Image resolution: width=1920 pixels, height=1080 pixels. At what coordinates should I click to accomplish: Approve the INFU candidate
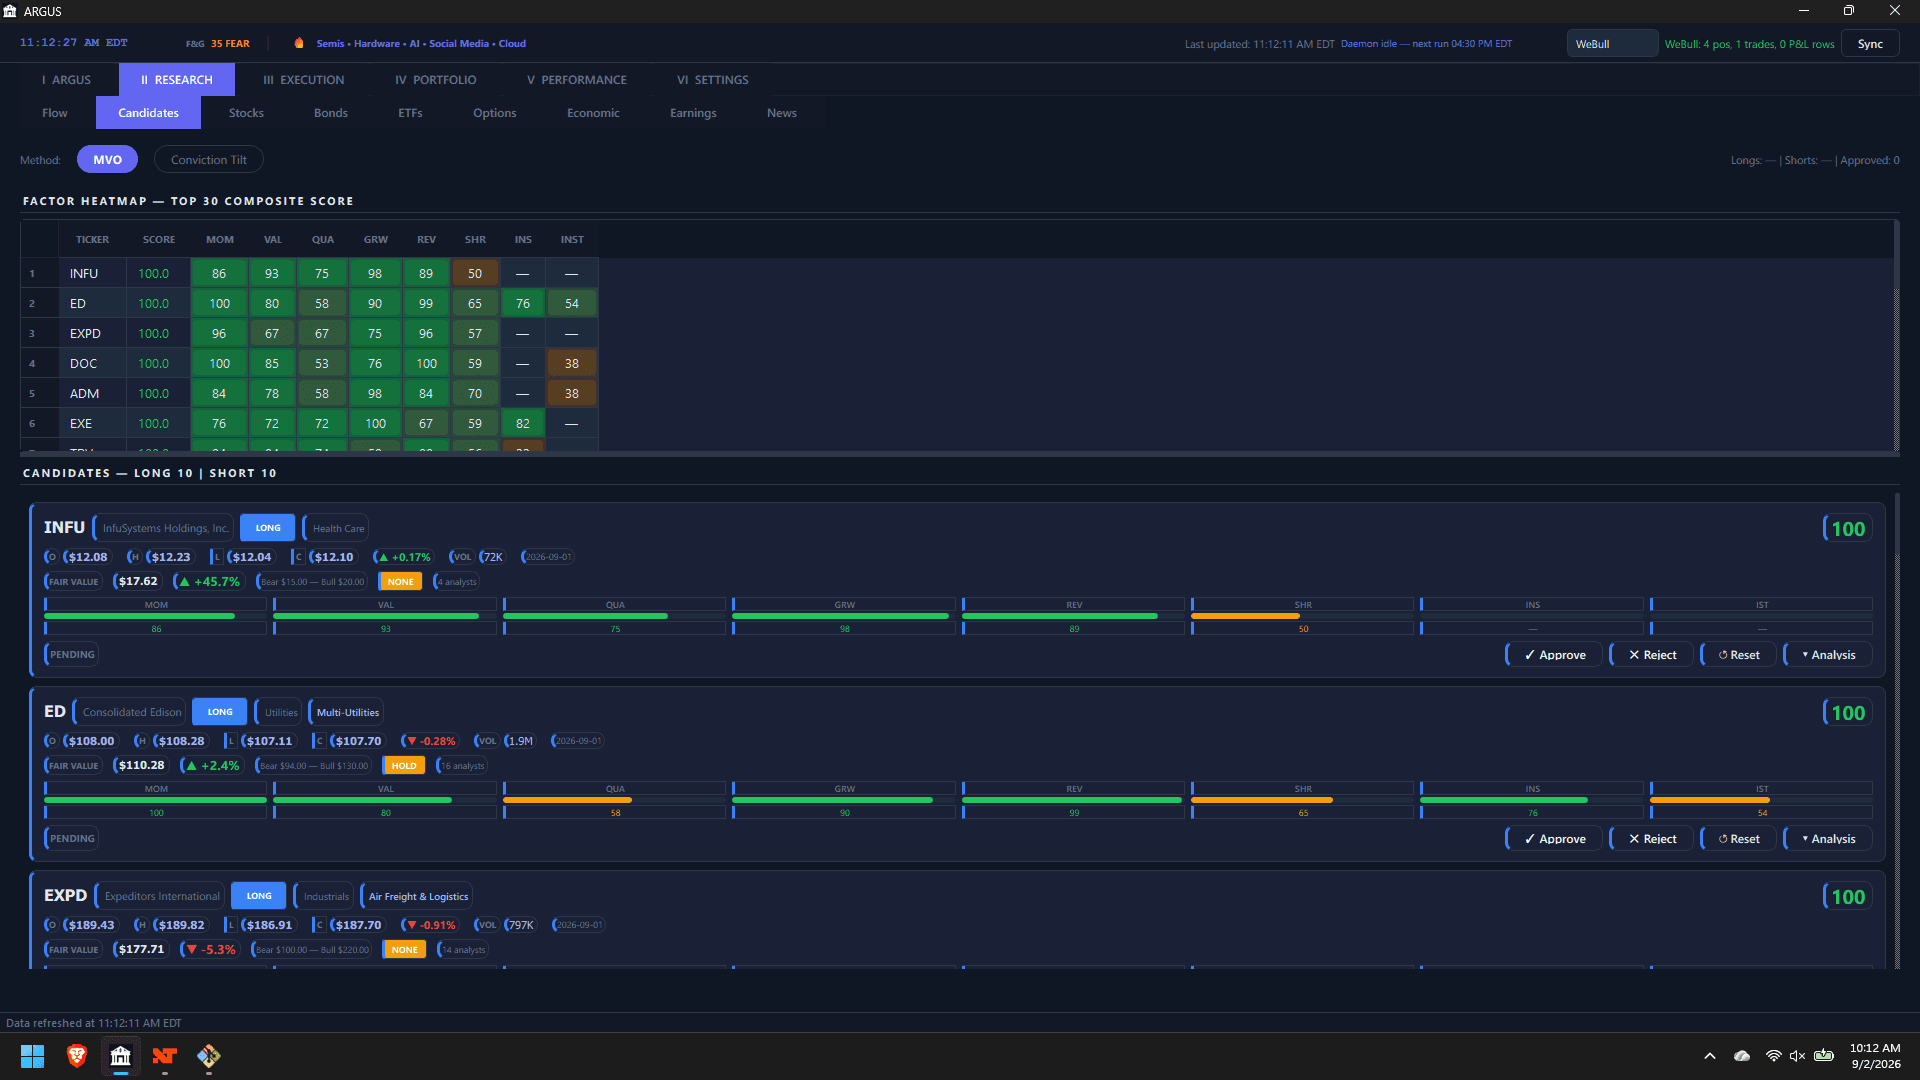click(1554, 655)
